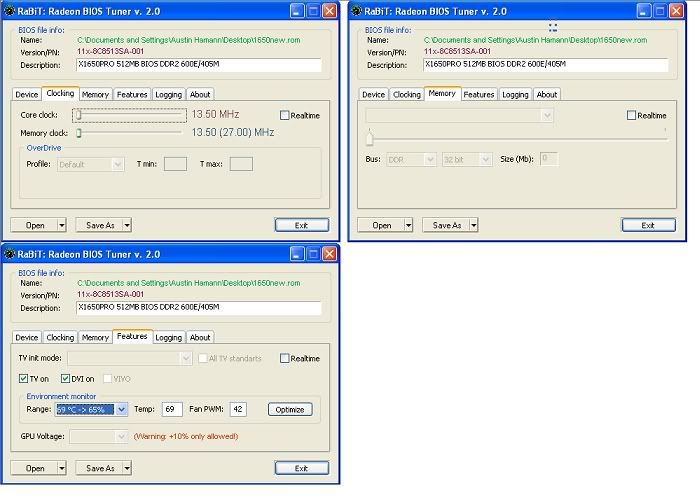
Task: Switch to About tab in Features window
Action: pos(200,338)
